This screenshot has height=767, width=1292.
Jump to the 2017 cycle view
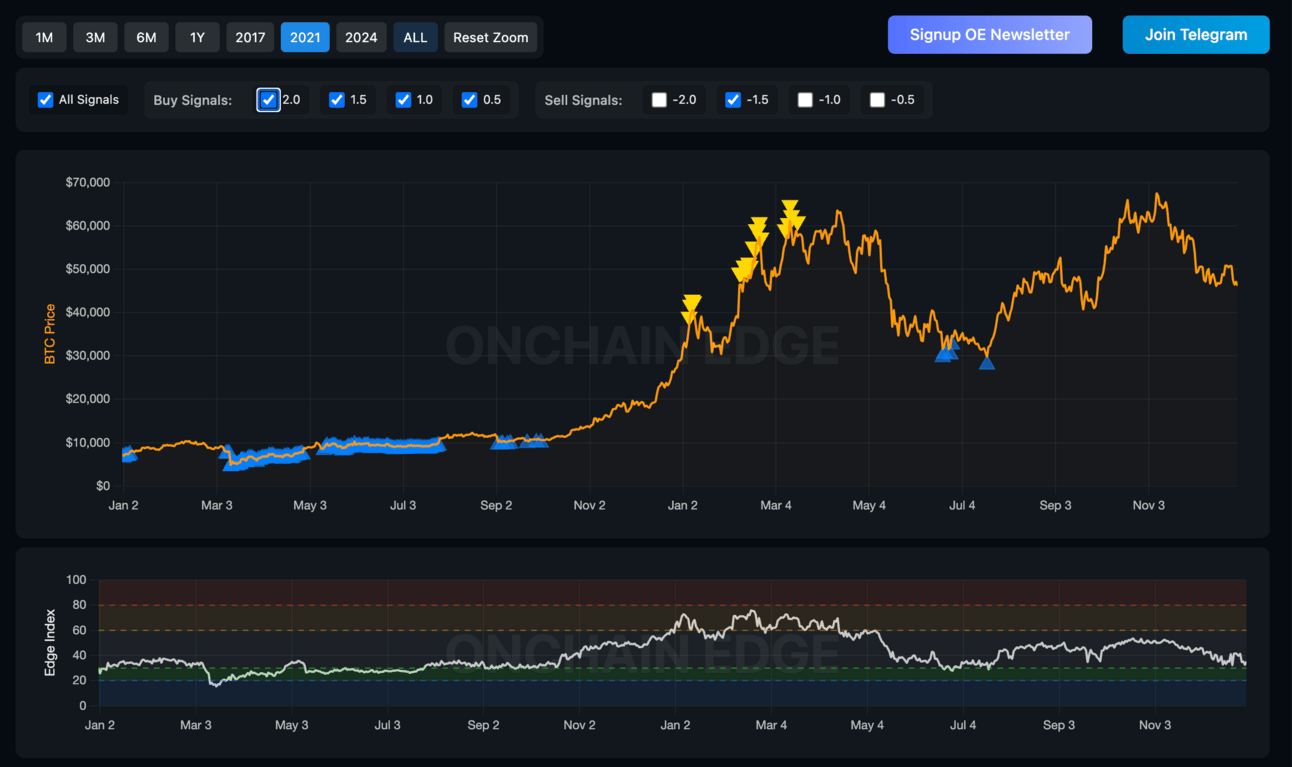click(250, 37)
